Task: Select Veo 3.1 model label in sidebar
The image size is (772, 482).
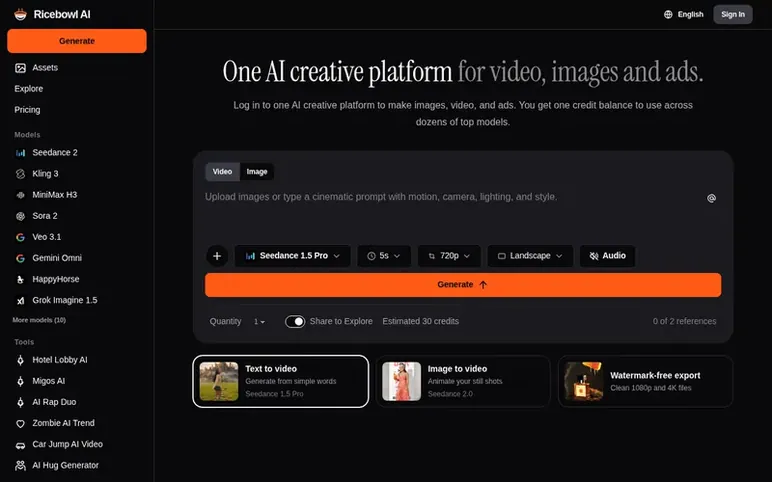Action: click(x=47, y=237)
